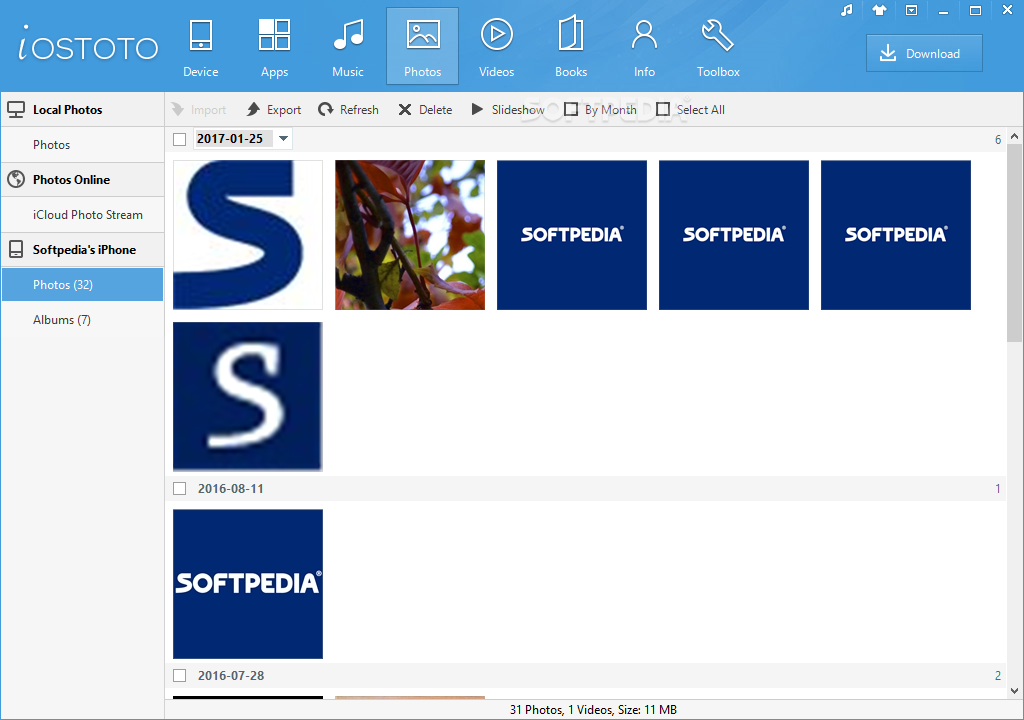Click the 2016-08-11 date label
This screenshot has width=1024, height=720.
(231, 489)
